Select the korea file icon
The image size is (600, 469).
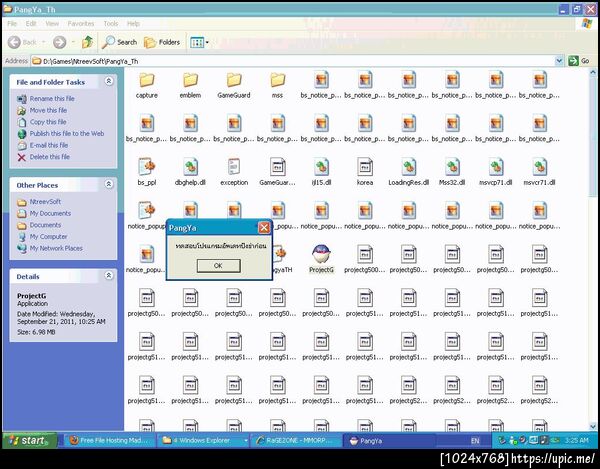point(365,167)
